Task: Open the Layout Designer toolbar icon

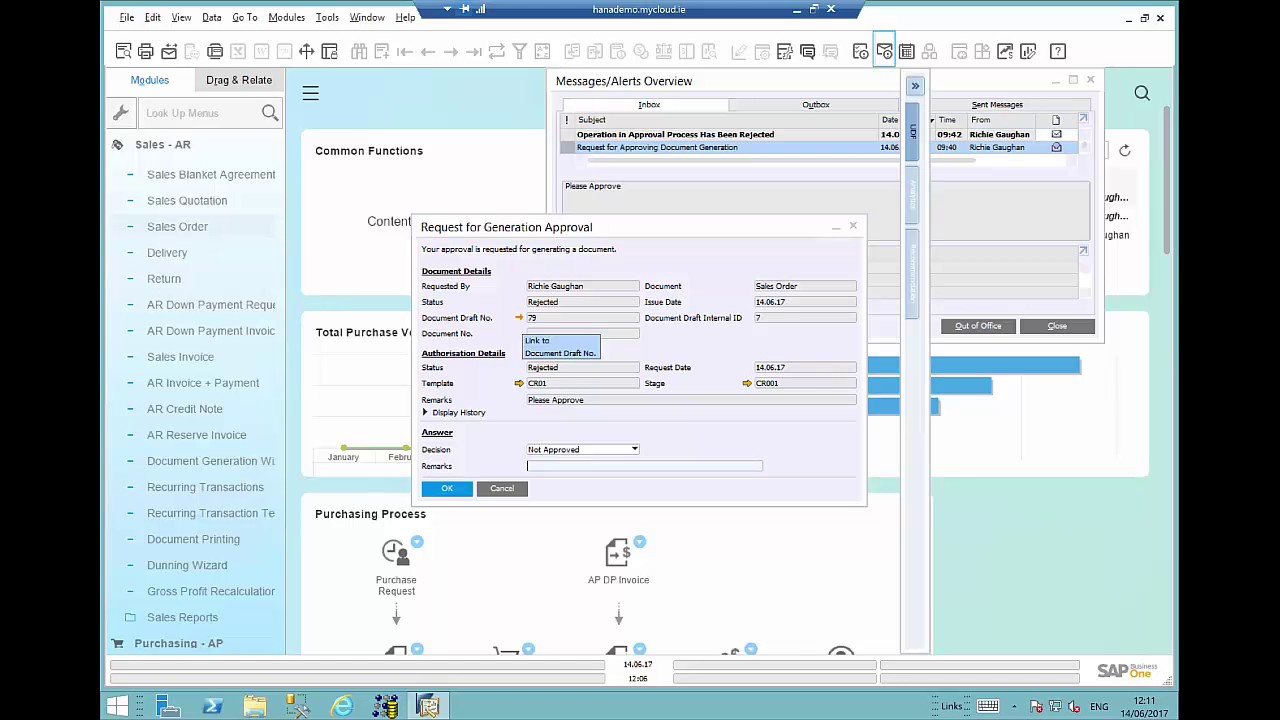Action: tap(329, 51)
